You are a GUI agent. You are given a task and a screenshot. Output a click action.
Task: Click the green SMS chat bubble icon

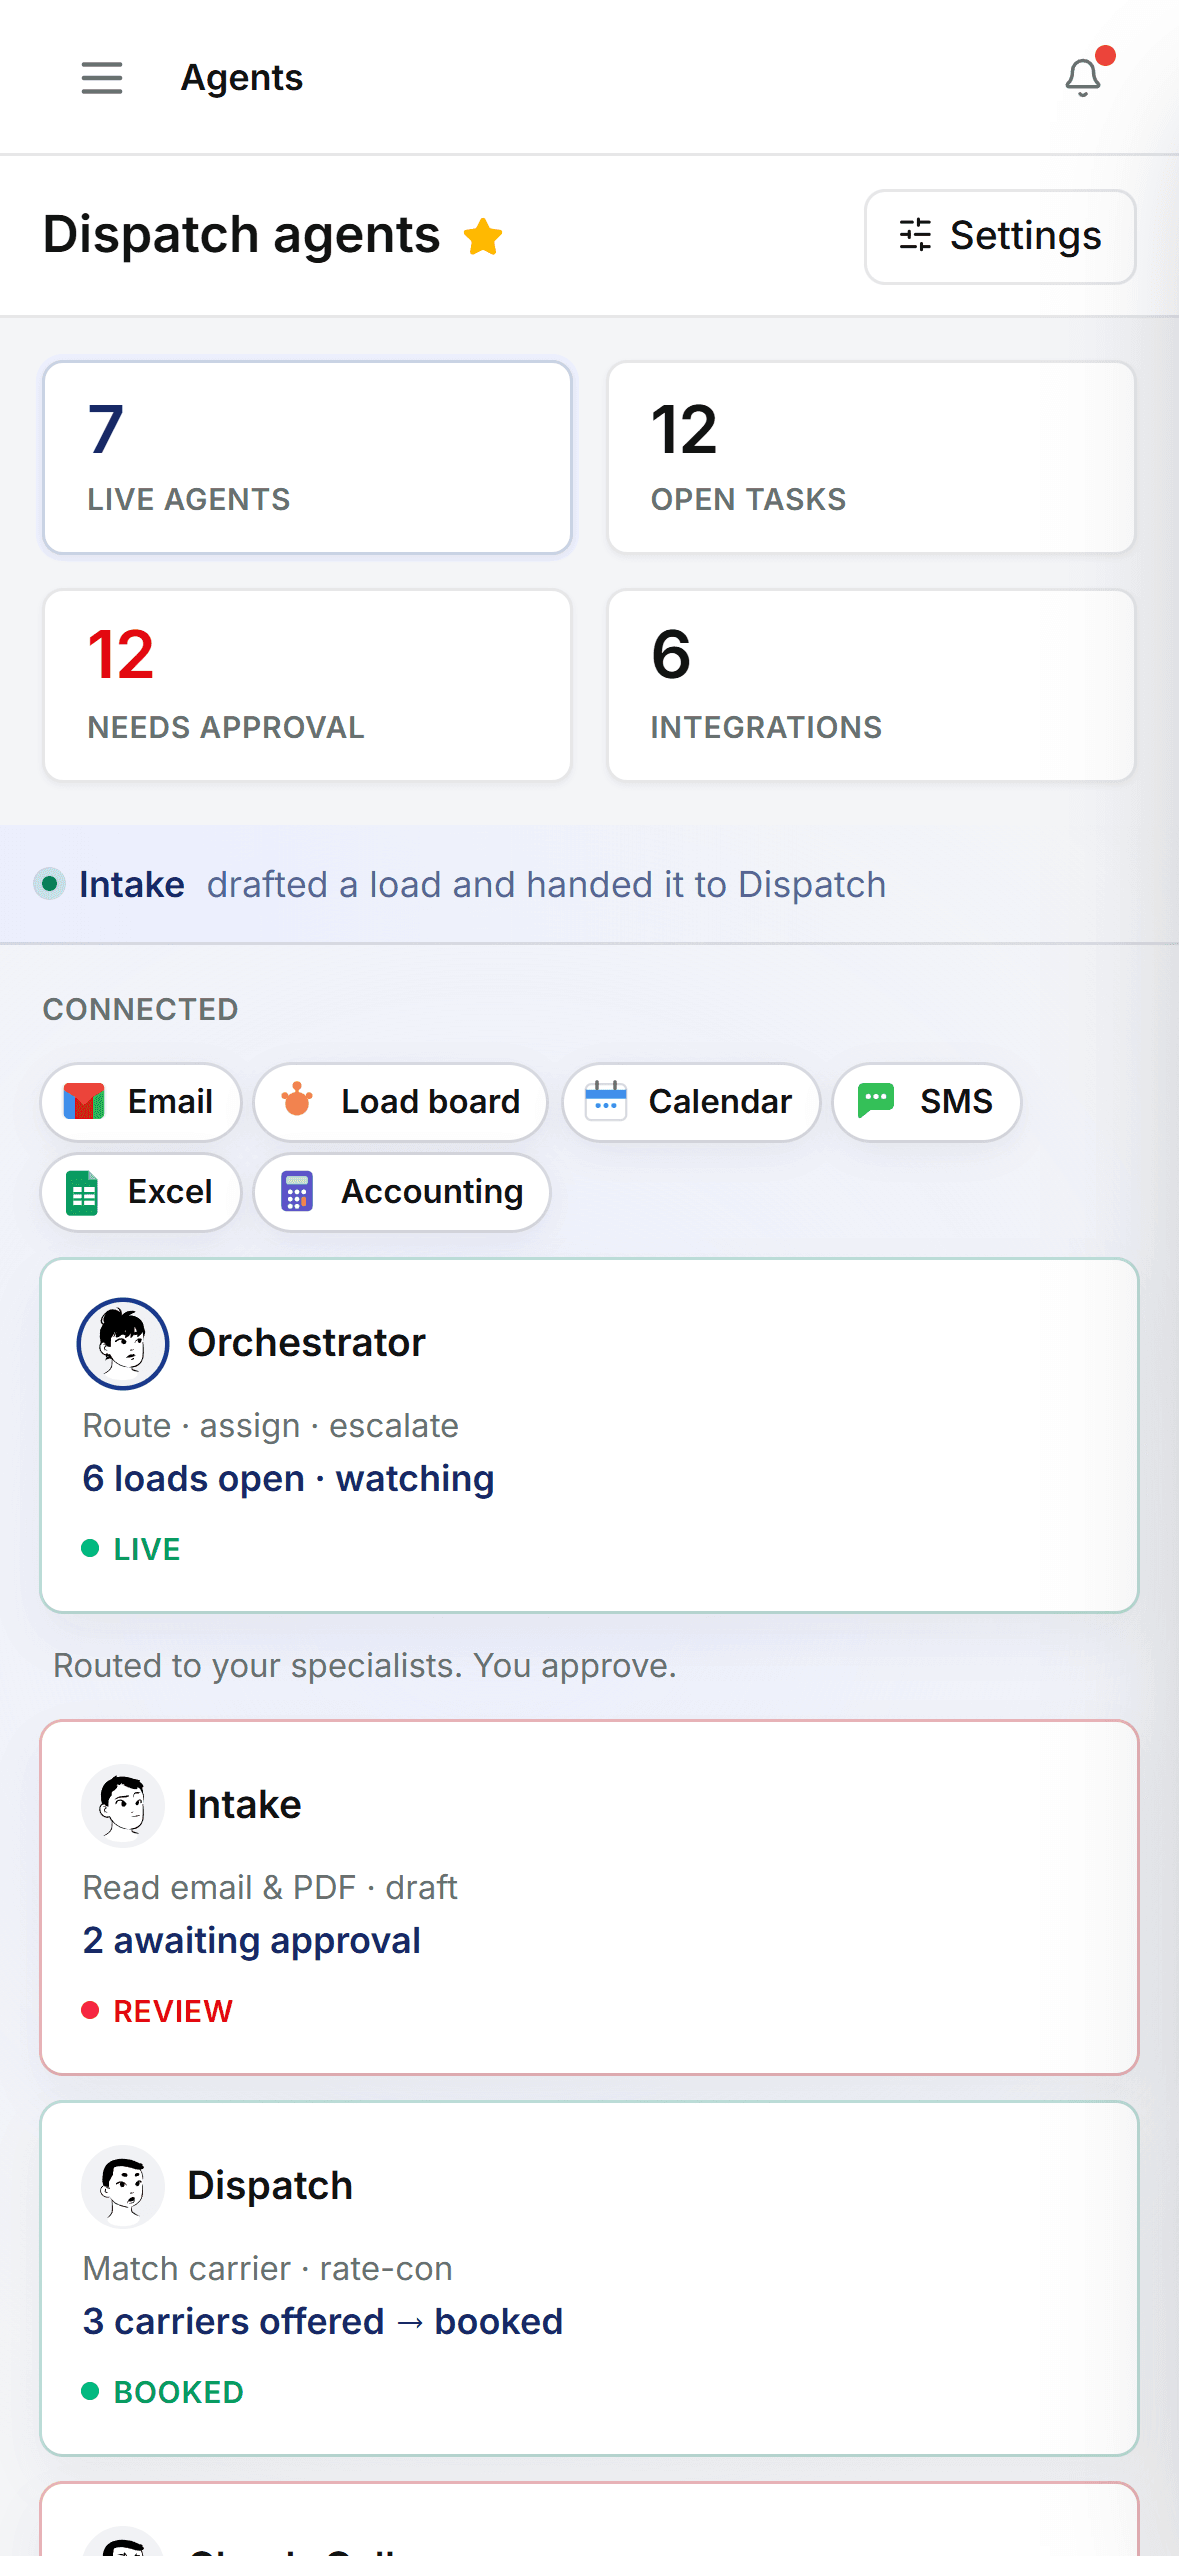pos(876,1101)
